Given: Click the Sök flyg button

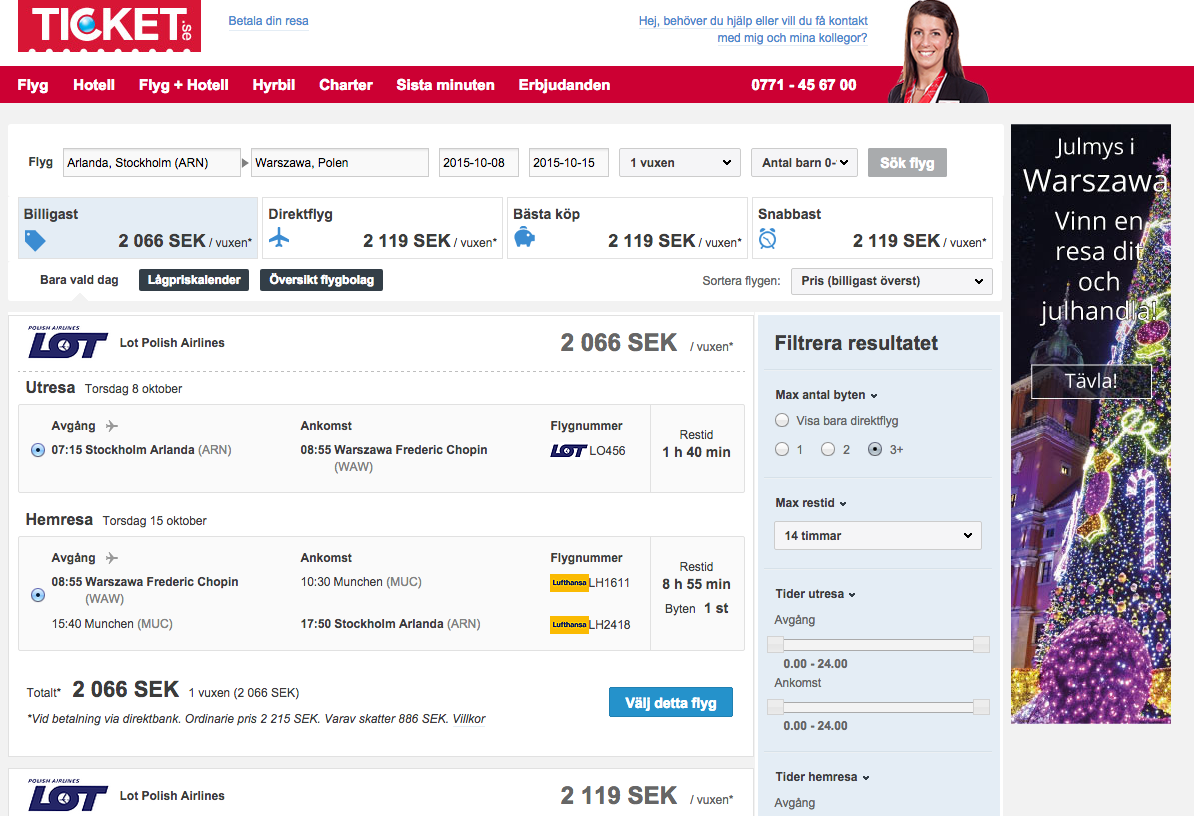Looking at the screenshot, I should point(907,163).
